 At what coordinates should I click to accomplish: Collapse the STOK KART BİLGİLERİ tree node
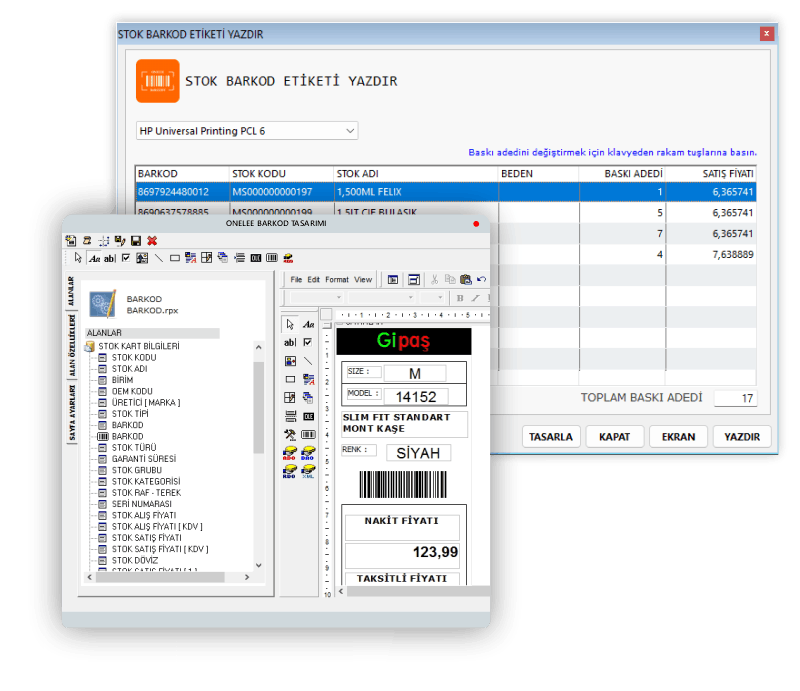pyautogui.click(x=90, y=346)
